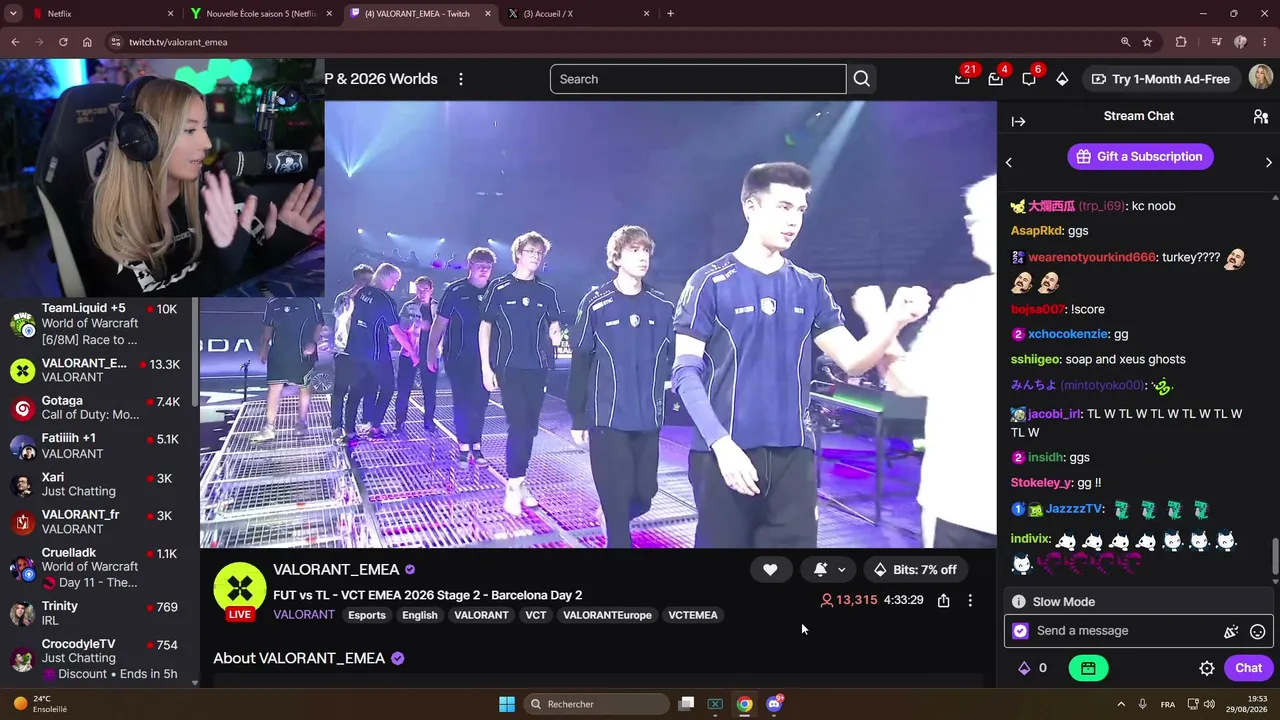Click Gift a Subscription button
Screen dimensions: 1280x720
coord(1140,157)
